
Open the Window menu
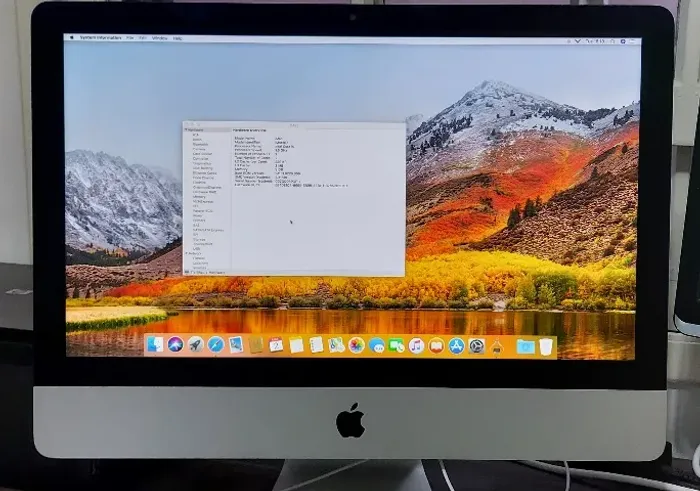159,38
